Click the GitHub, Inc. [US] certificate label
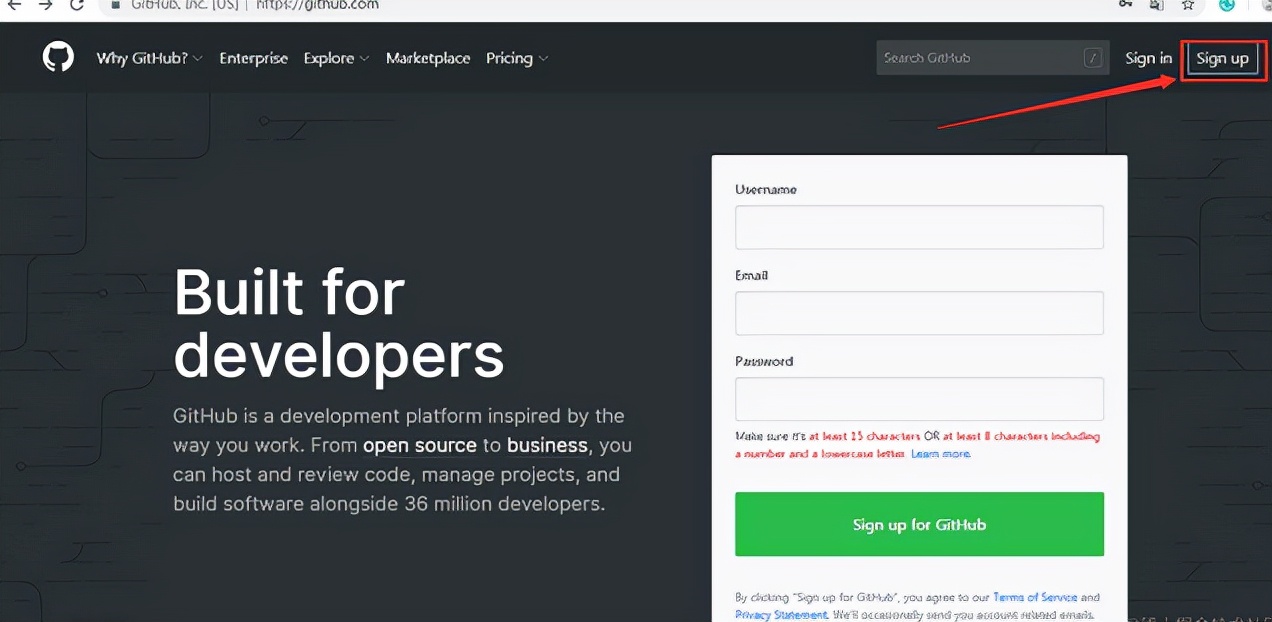The width and height of the screenshot is (1272, 622). 184,5
